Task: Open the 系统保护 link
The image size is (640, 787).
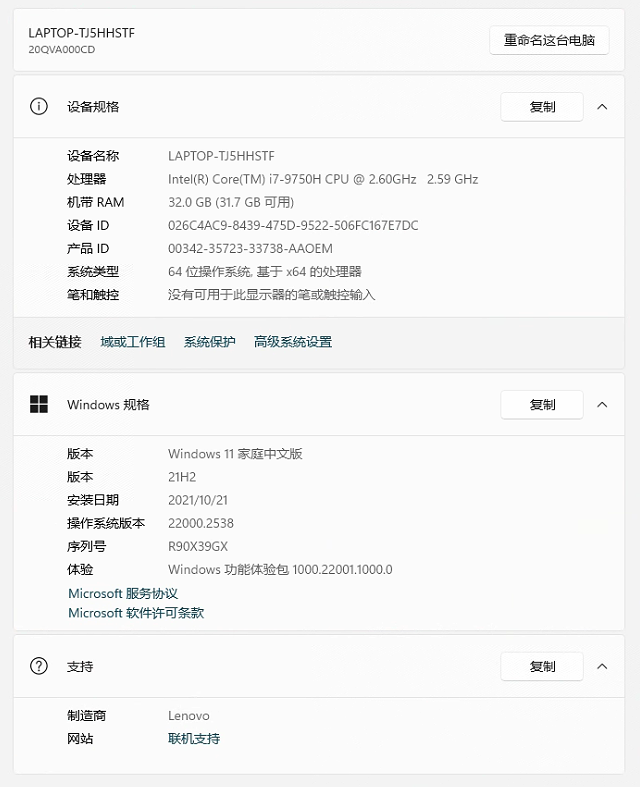Action: [209, 342]
